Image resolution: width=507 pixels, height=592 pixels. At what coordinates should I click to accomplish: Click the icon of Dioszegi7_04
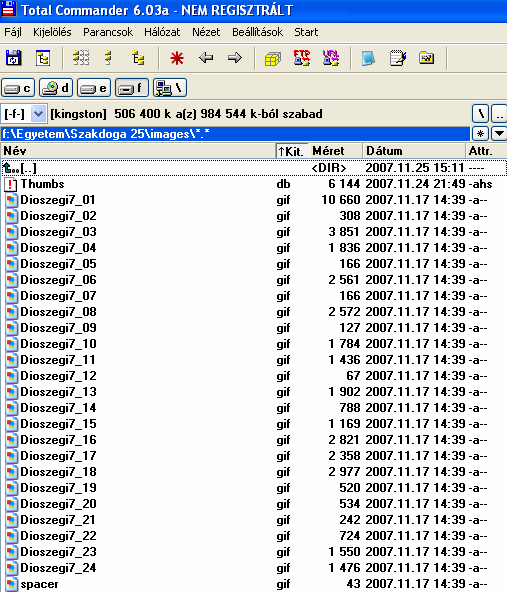[11, 248]
